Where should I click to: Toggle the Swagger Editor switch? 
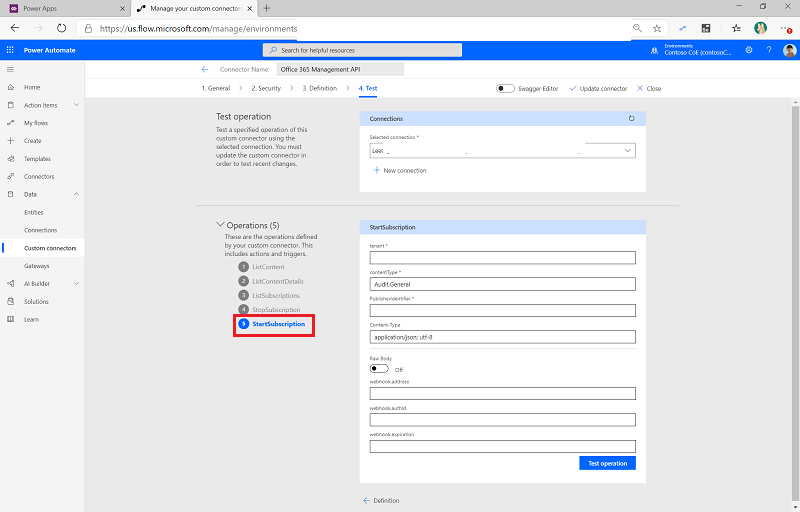click(505, 88)
